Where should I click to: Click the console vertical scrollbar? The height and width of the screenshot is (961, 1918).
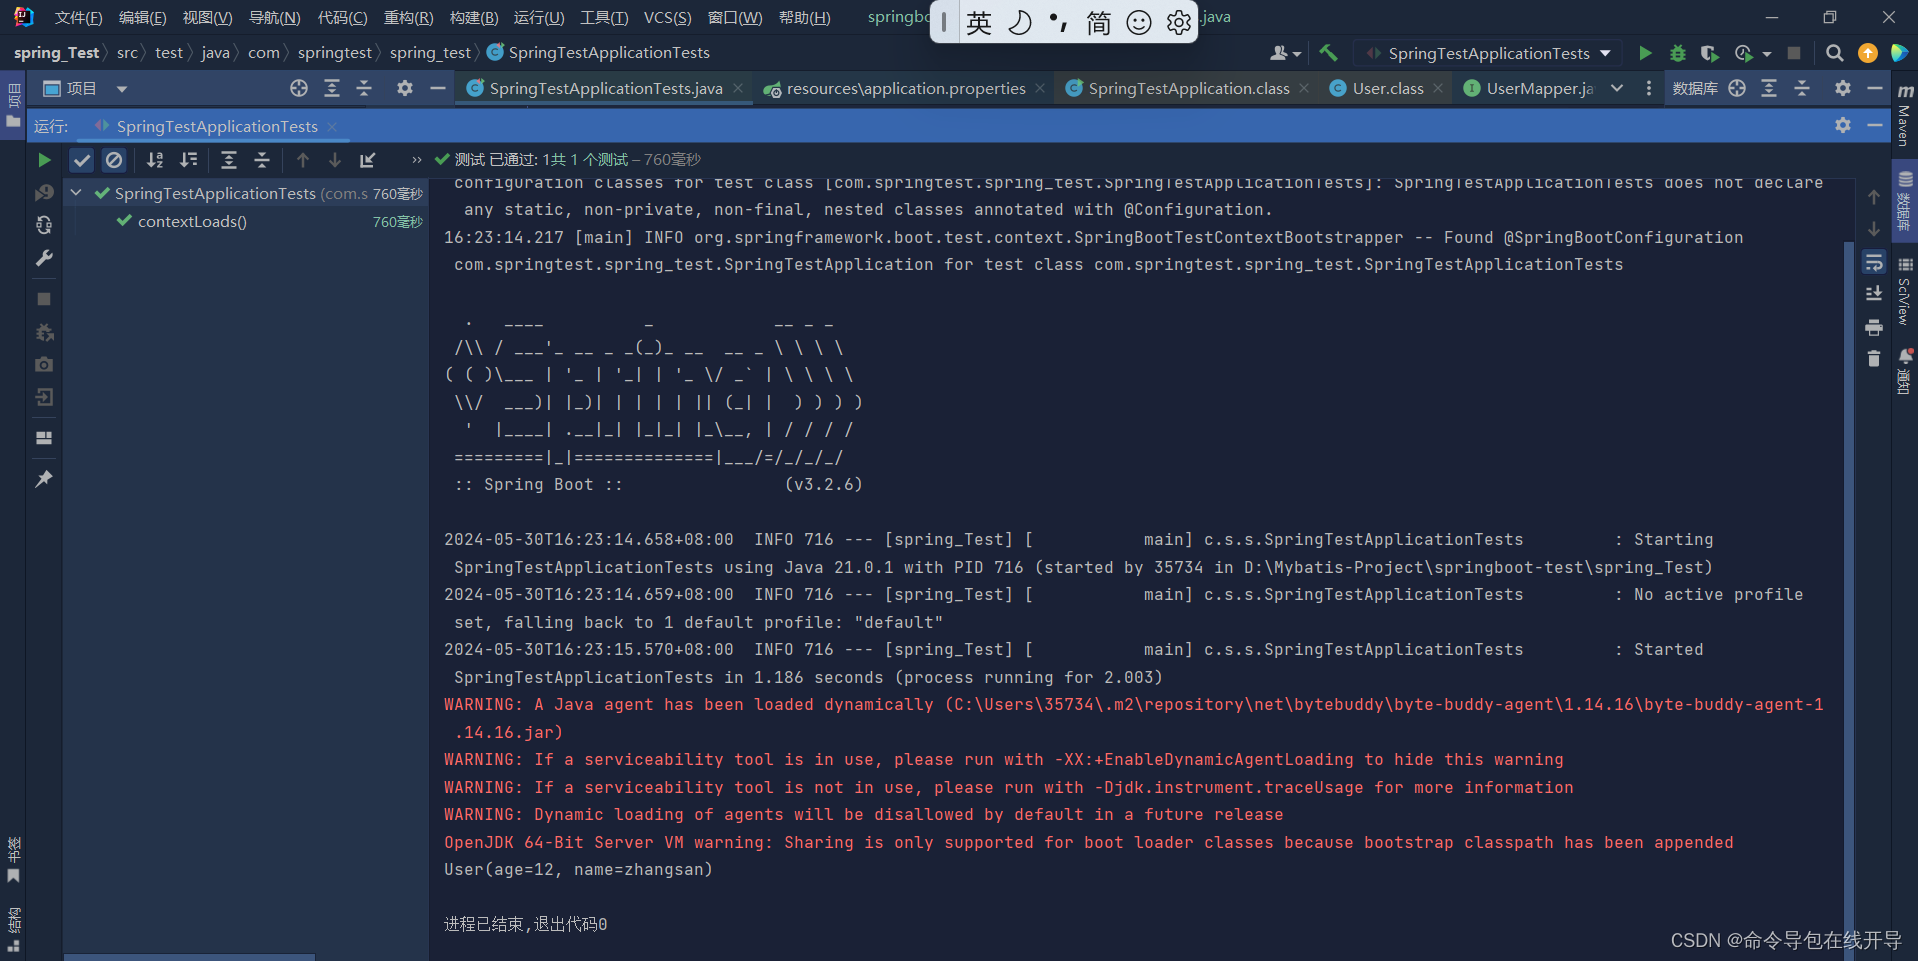[x=1849, y=600]
